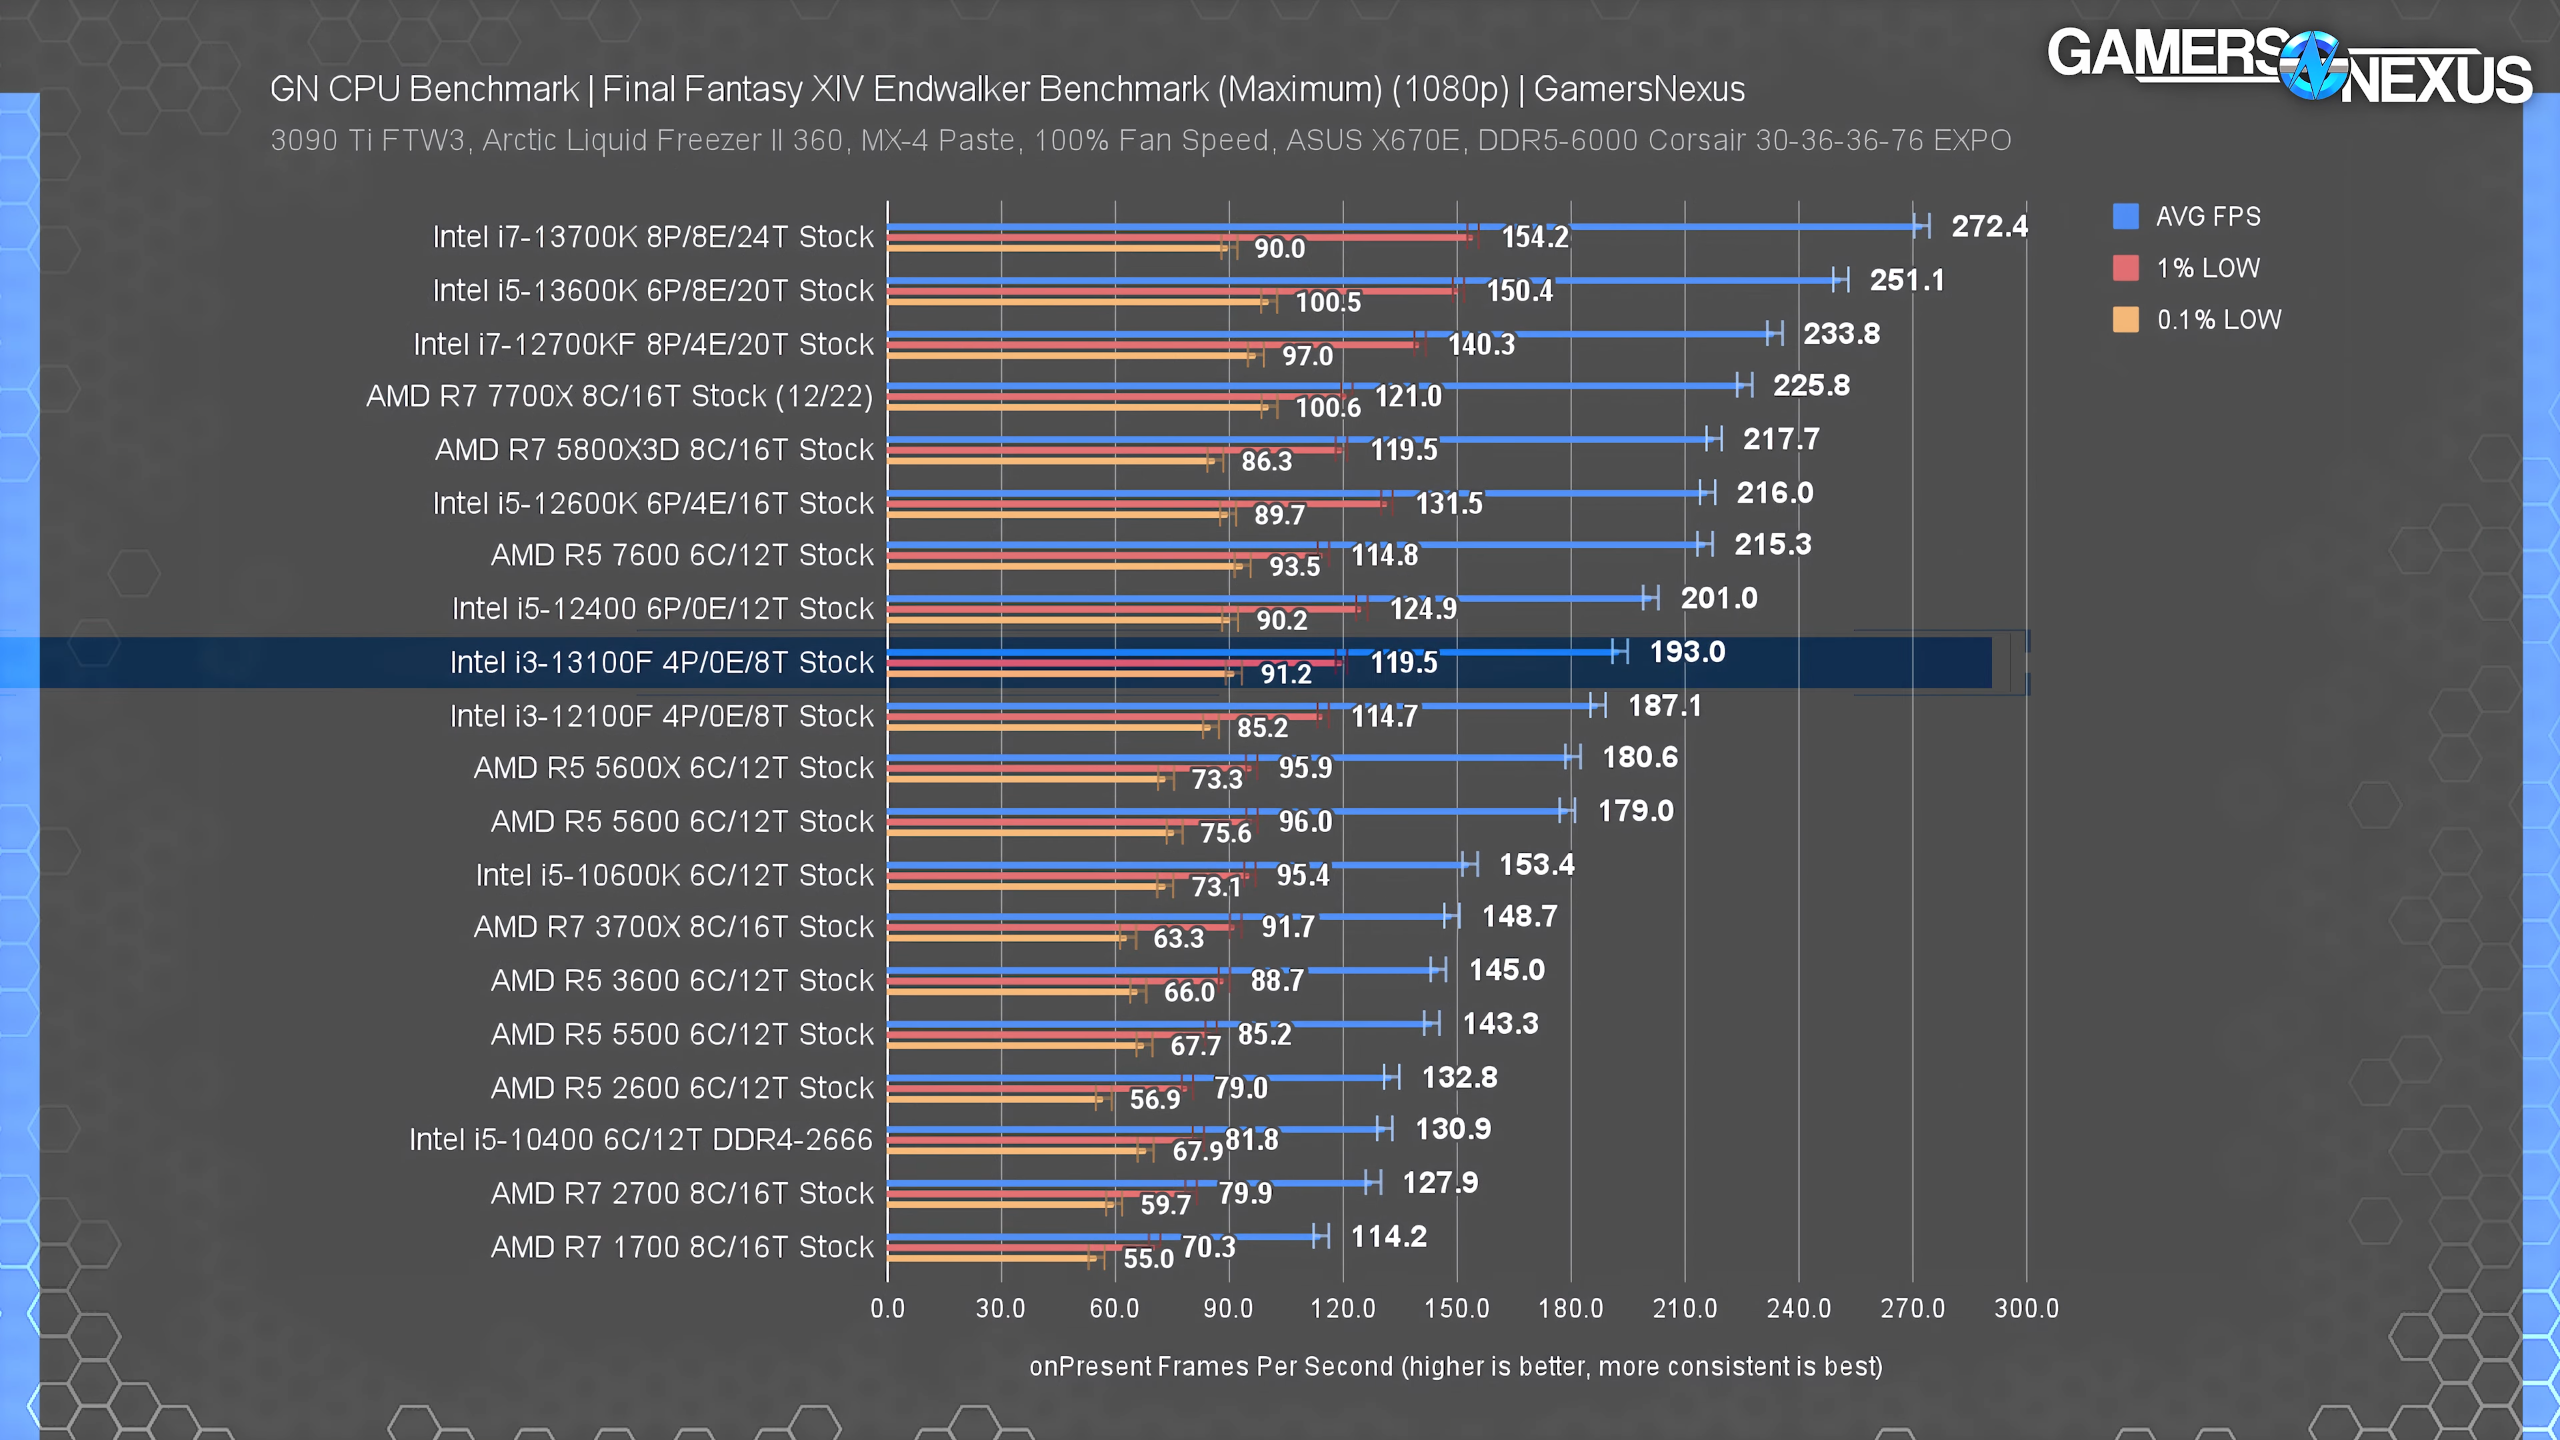Click the 153.4 average FPS value

(x=1536, y=865)
